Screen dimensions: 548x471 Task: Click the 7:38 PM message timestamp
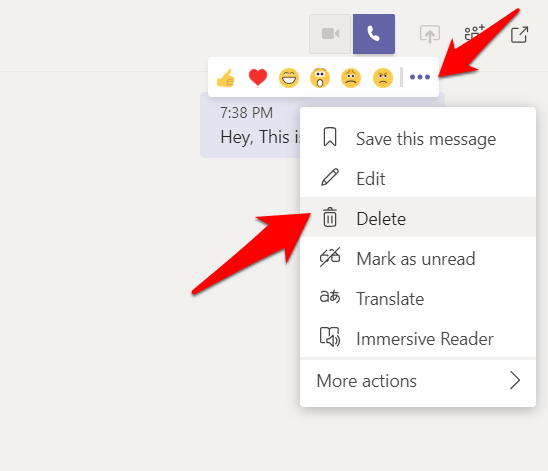(246, 113)
